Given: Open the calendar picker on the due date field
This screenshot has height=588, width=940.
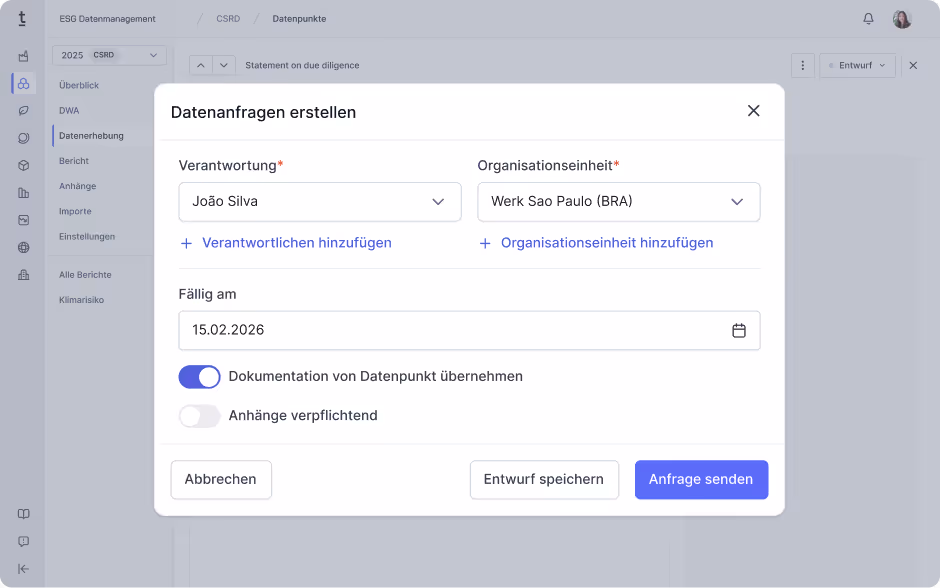Looking at the screenshot, I should (x=739, y=330).
